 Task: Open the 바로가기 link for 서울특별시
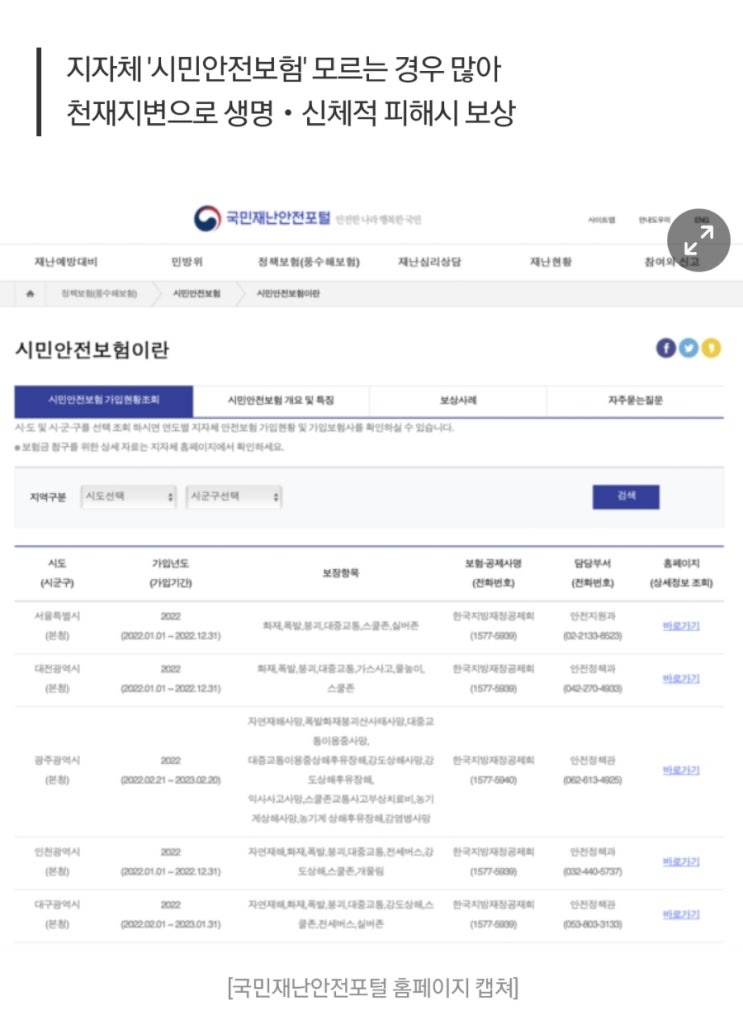coord(681,626)
